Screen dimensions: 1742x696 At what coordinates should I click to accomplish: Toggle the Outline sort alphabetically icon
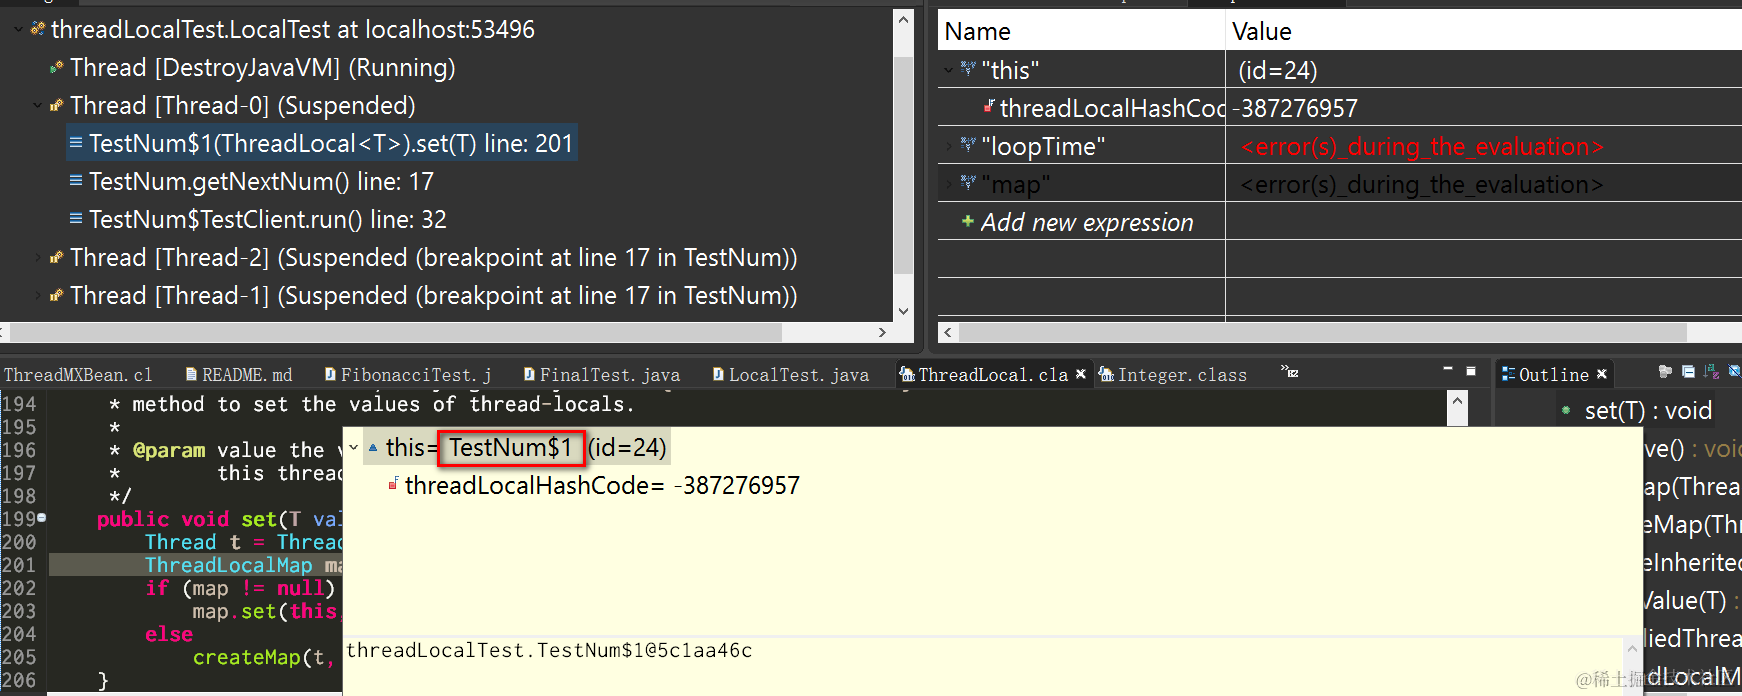tap(1711, 372)
